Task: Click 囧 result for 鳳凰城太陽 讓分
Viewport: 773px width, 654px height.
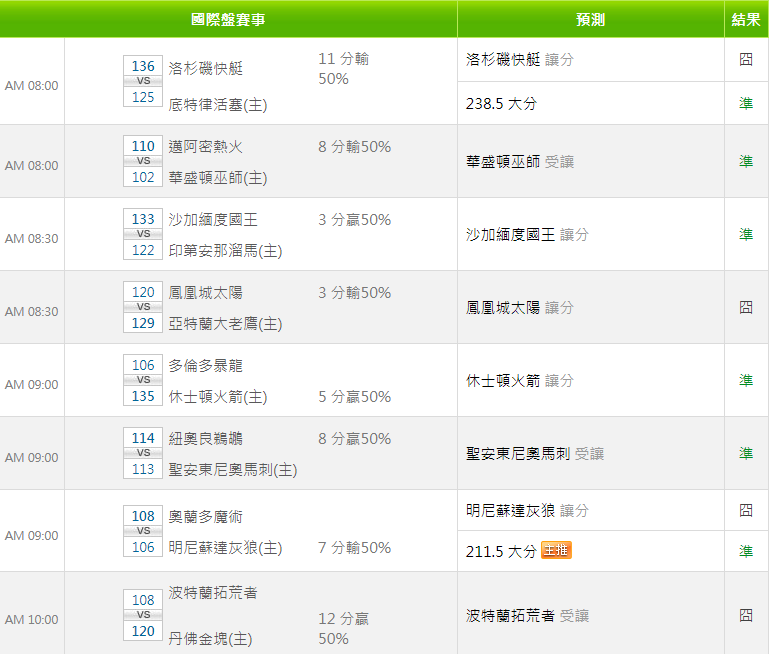Action: tap(746, 307)
